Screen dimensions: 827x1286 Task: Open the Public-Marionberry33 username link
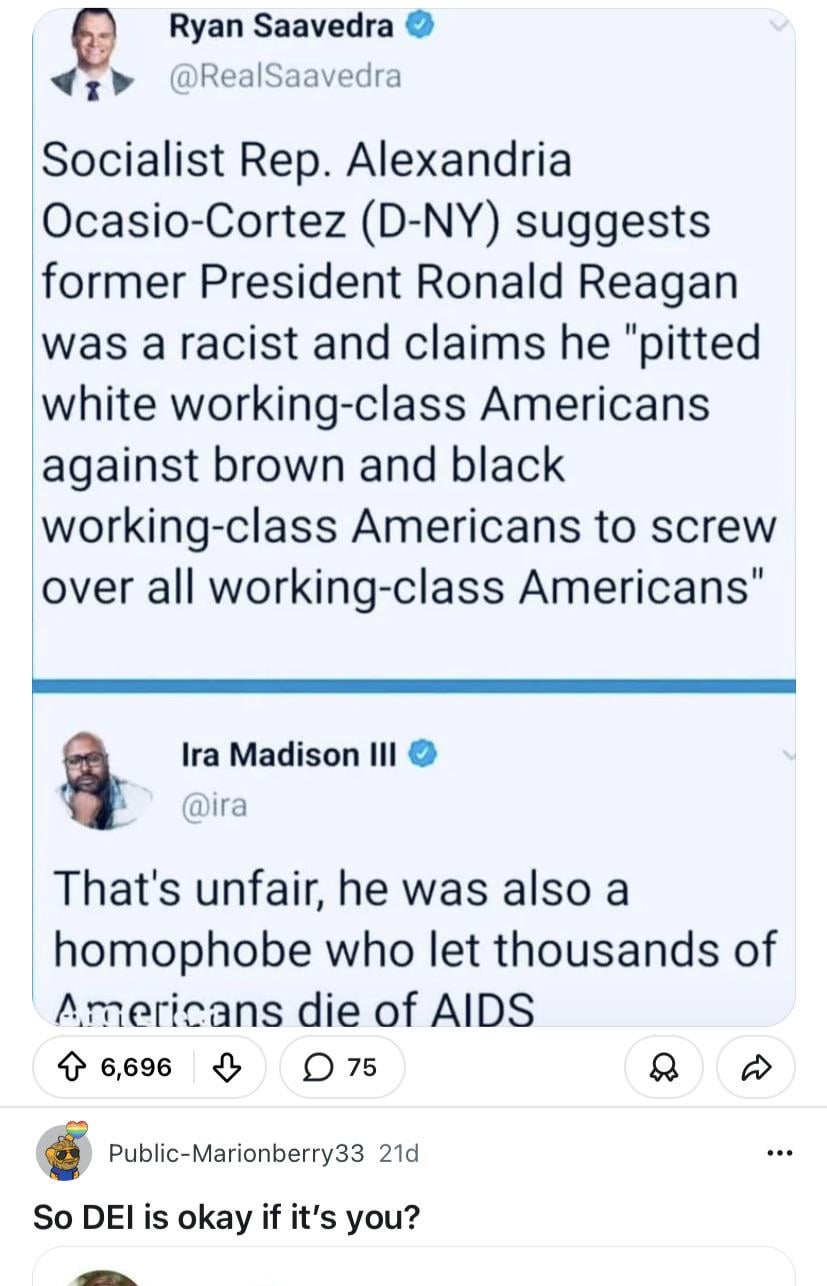(x=236, y=1154)
